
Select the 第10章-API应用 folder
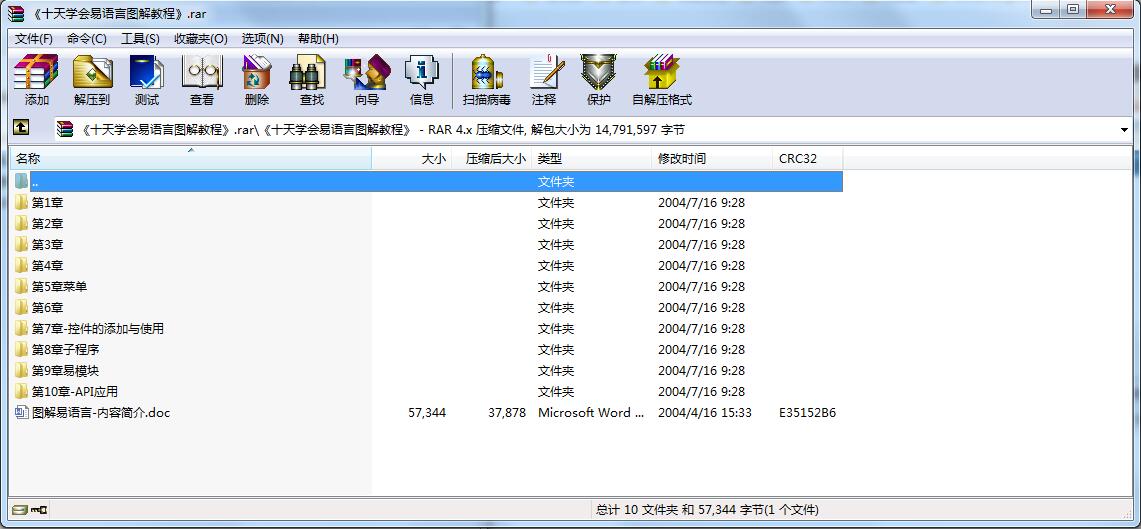pos(74,392)
